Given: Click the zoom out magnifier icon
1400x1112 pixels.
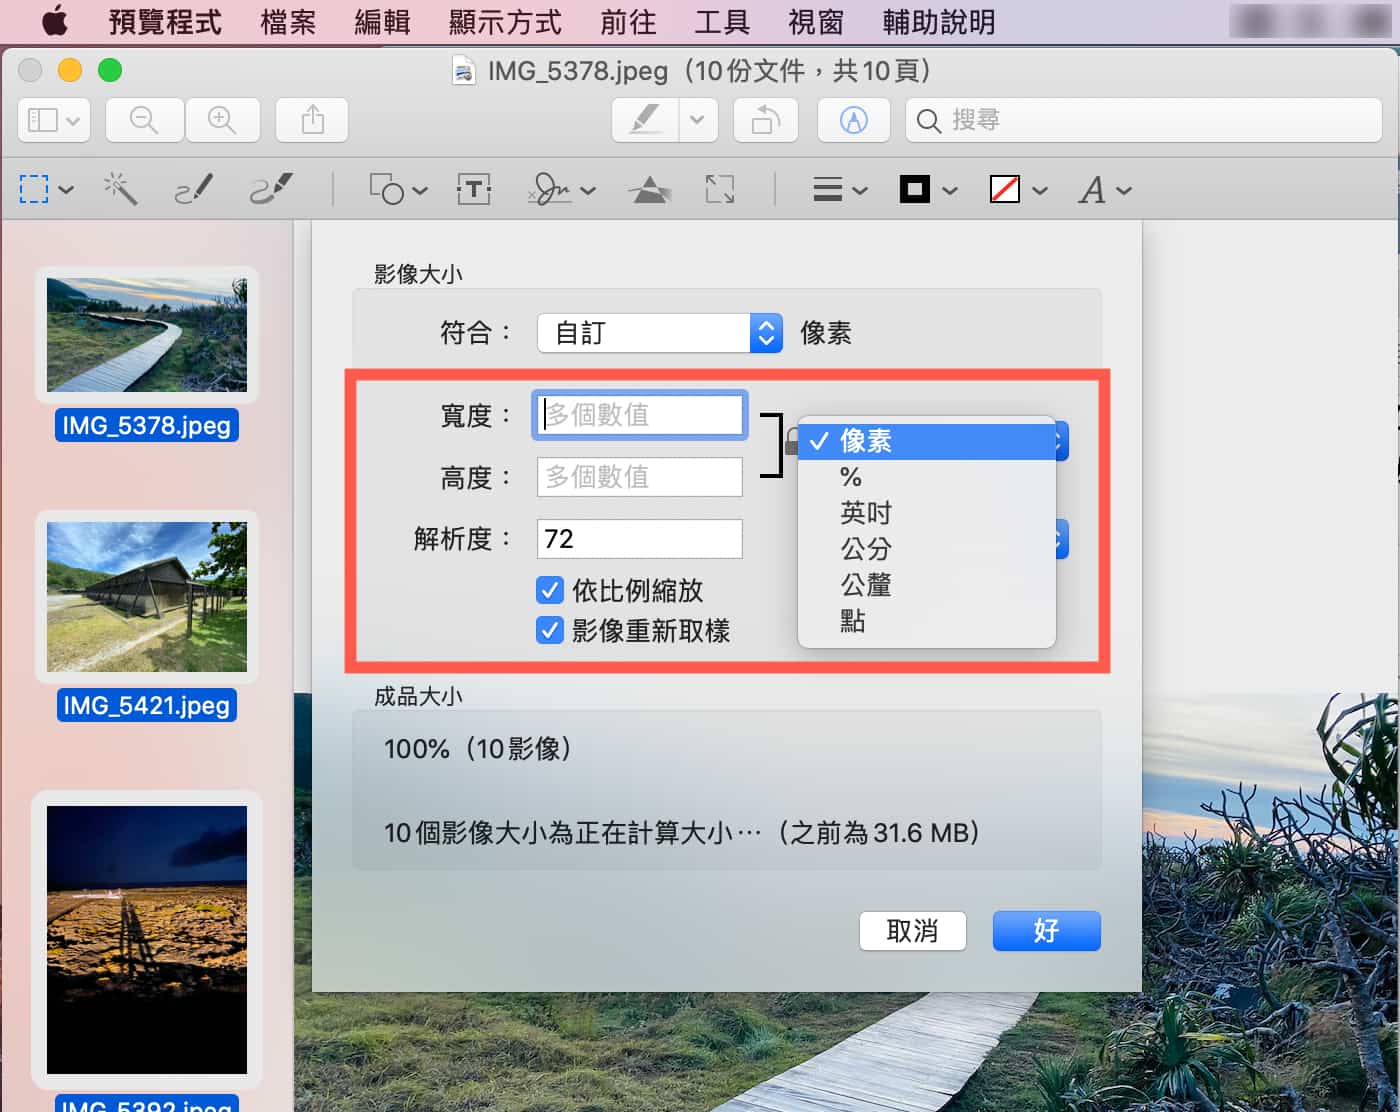Looking at the screenshot, I should point(144,121).
